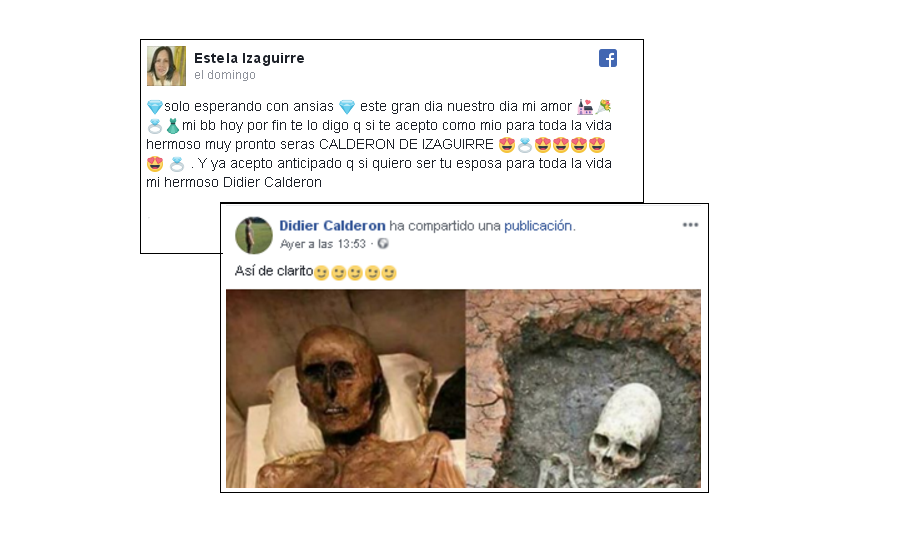
Task: Open Didier Calderon's round profile picture
Action: (x=254, y=235)
